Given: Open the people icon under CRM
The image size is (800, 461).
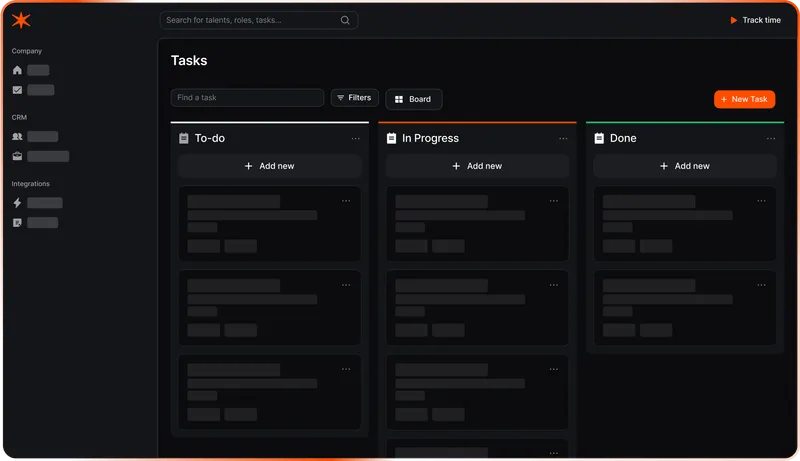Looking at the screenshot, I should click(x=17, y=136).
